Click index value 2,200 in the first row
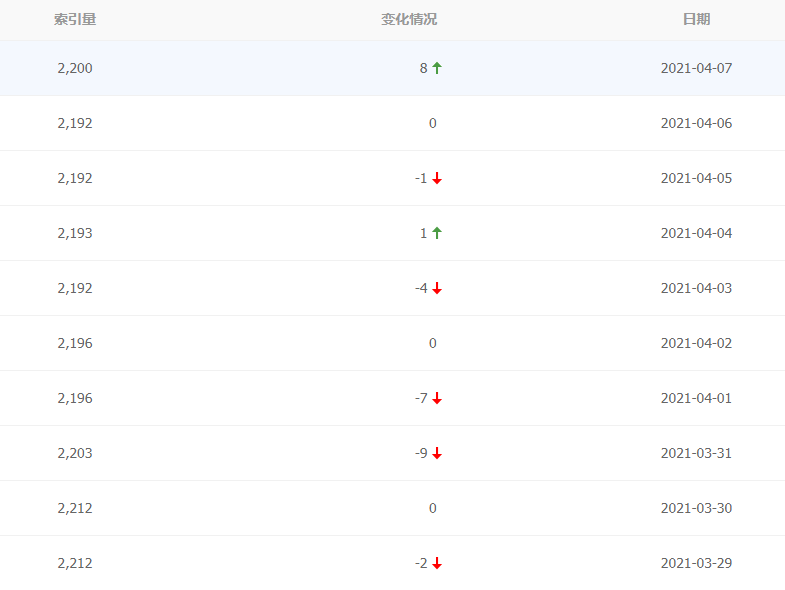 pyautogui.click(x=75, y=68)
